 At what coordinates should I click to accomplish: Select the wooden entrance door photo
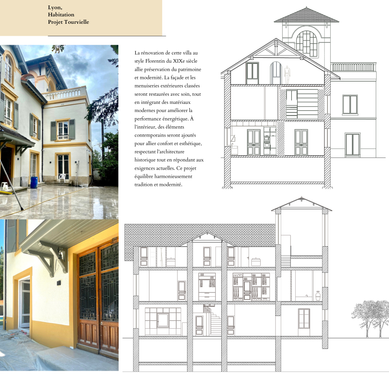click(59, 295)
